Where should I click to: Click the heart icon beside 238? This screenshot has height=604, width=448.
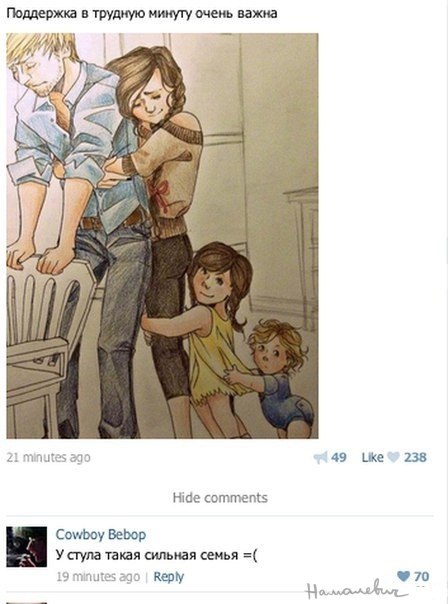coord(393,457)
